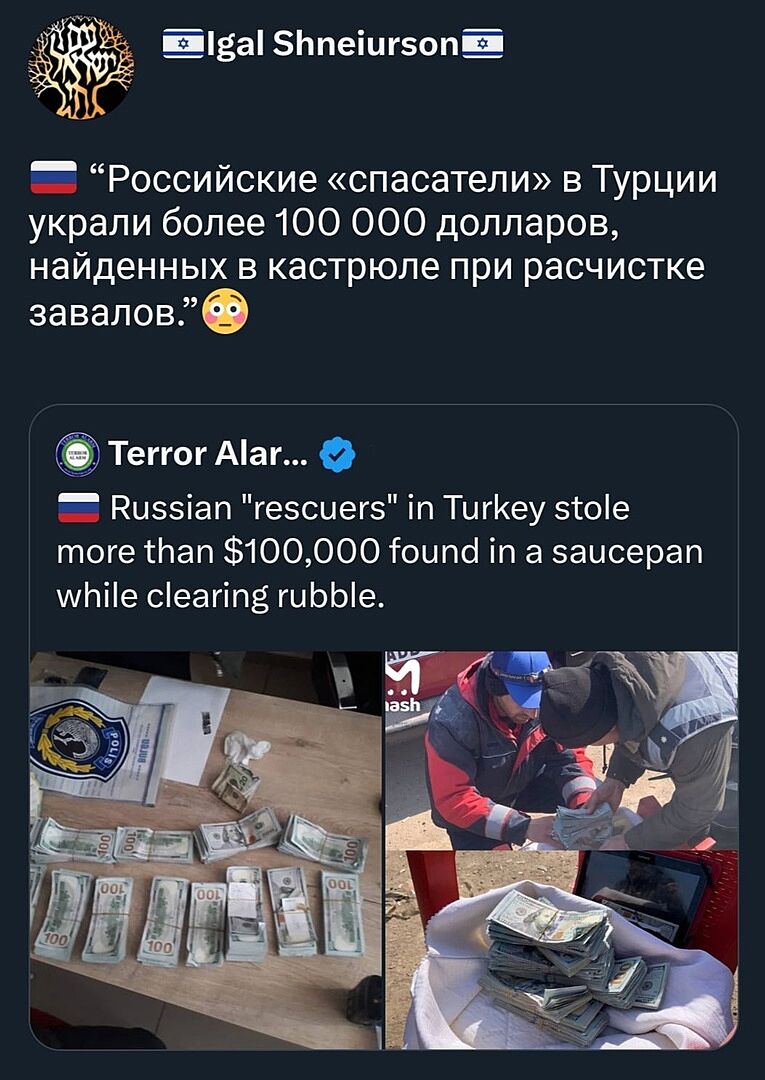Open the quoted tweet's English text
The width and height of the screenshot is (765, 1080).
pos(379,552)
